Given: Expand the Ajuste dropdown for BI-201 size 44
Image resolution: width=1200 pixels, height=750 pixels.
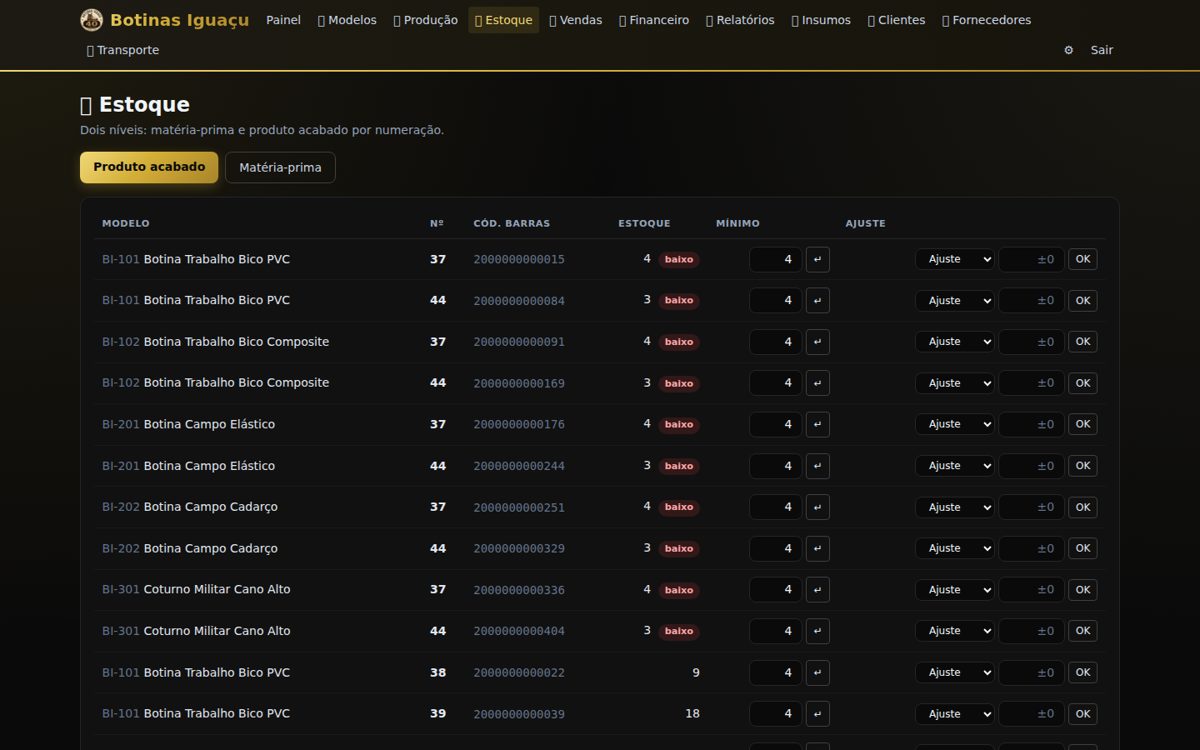Looking at the screenshot, I should pos(955,466).
